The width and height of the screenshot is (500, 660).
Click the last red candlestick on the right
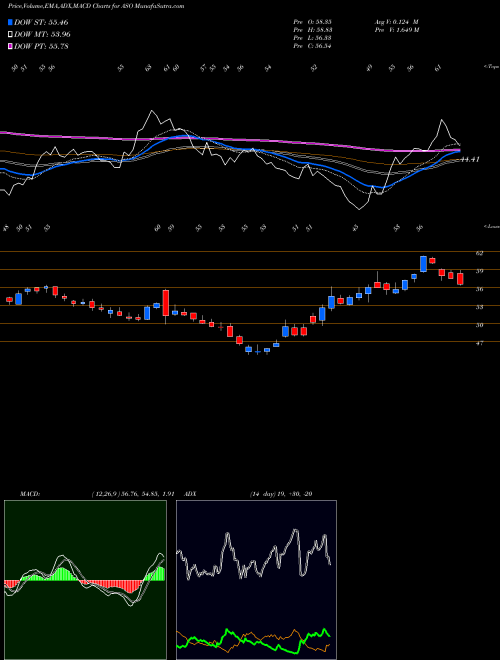click(x=460, y=279)
